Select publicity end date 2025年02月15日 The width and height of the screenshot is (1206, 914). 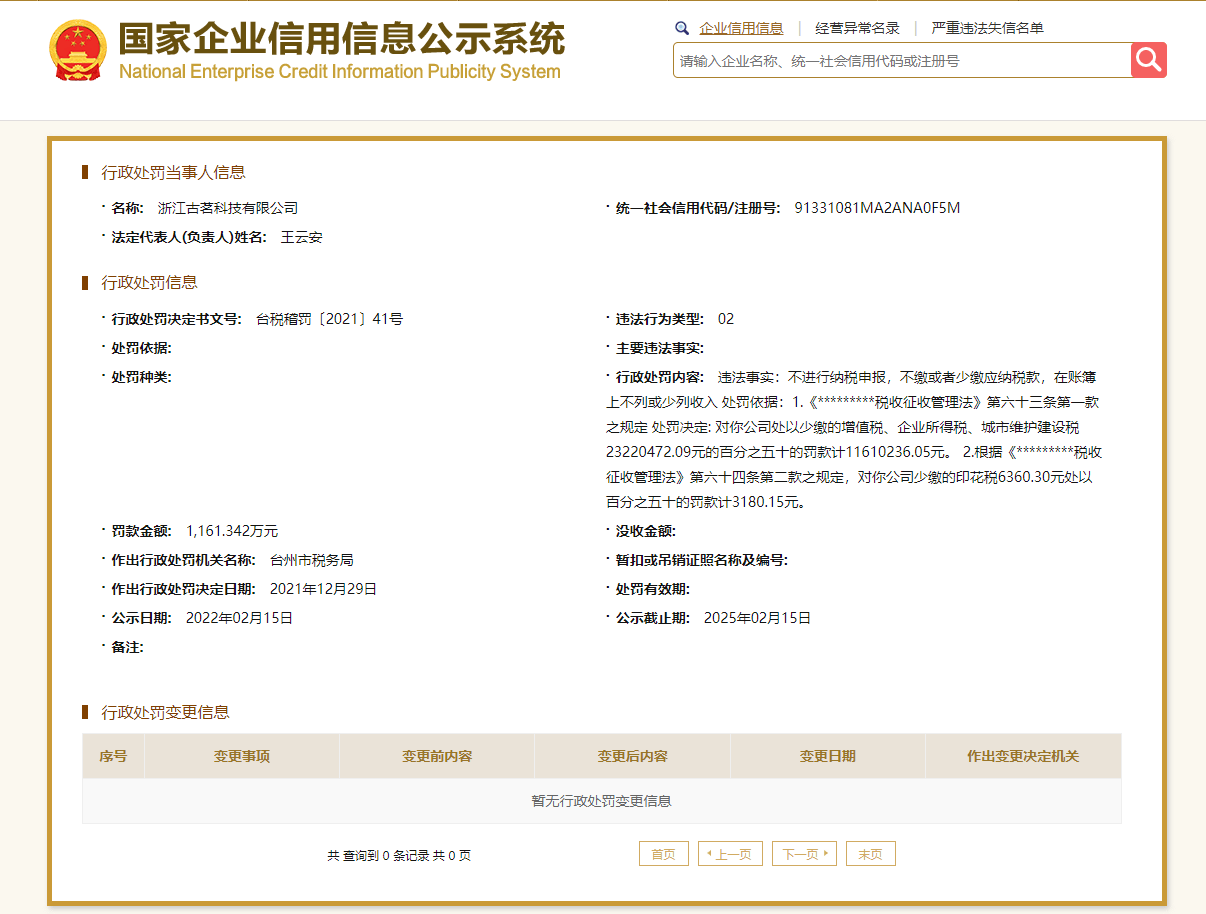pyautogui.click(x=757, y=618)
